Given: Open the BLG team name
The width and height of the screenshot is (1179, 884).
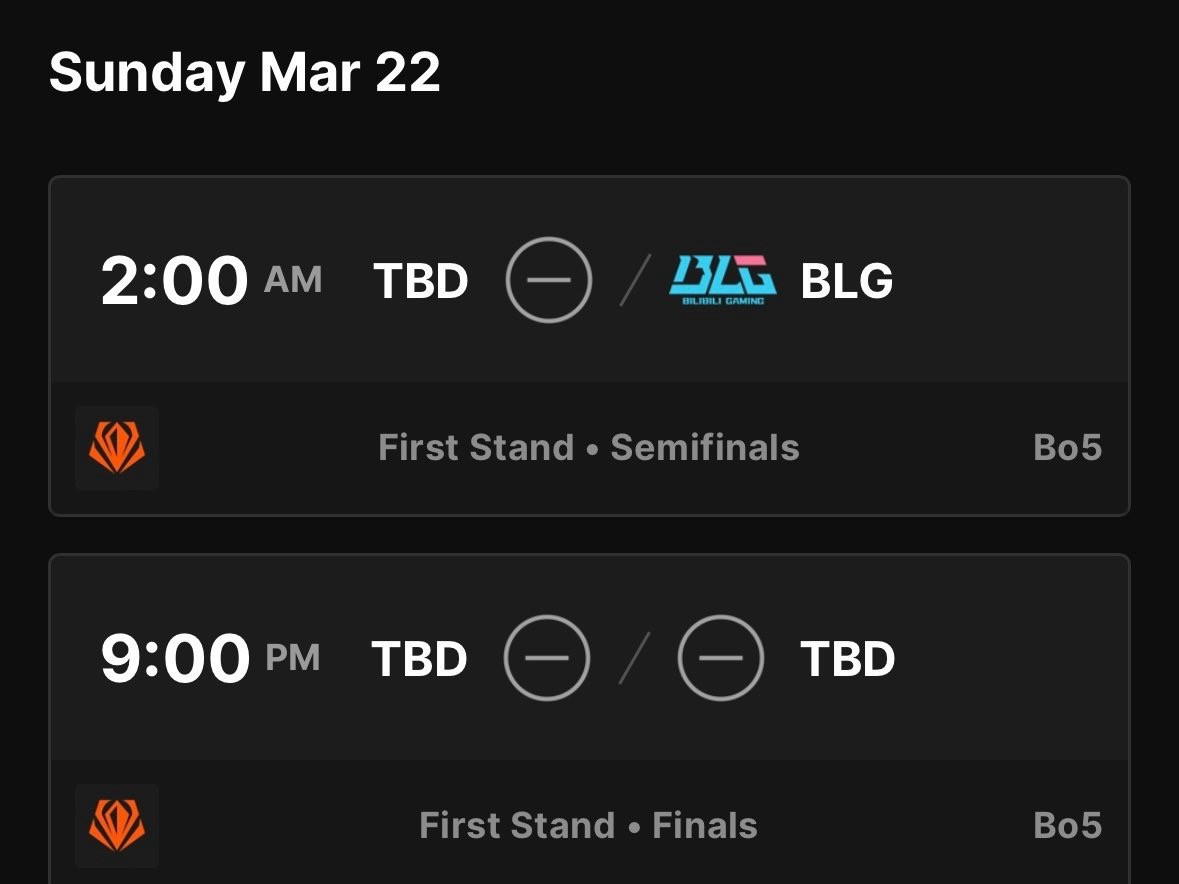Looking at the screenshot, I should tap(846, 282).
